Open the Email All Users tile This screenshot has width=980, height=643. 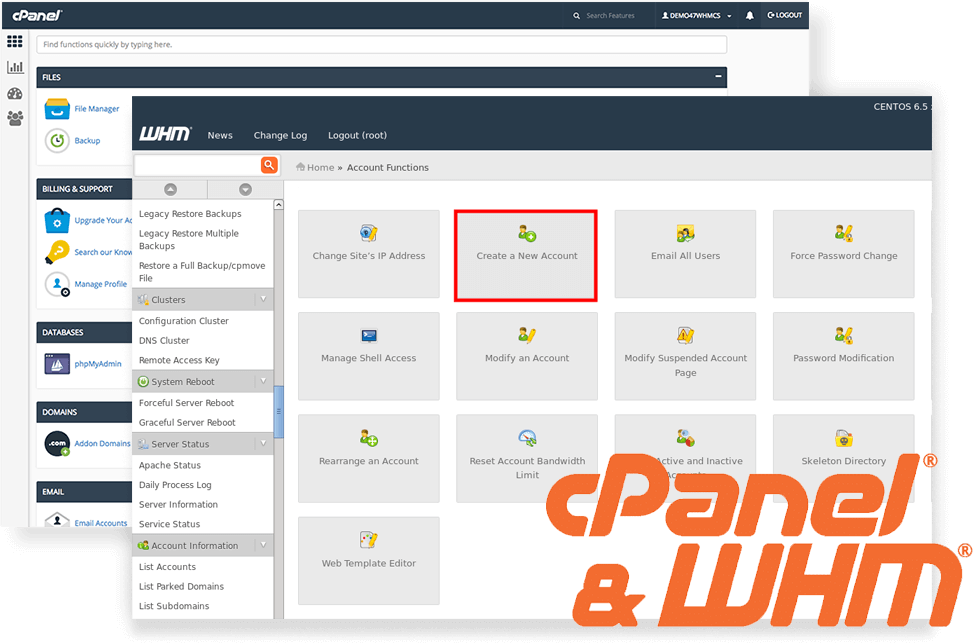pos(685,254)
